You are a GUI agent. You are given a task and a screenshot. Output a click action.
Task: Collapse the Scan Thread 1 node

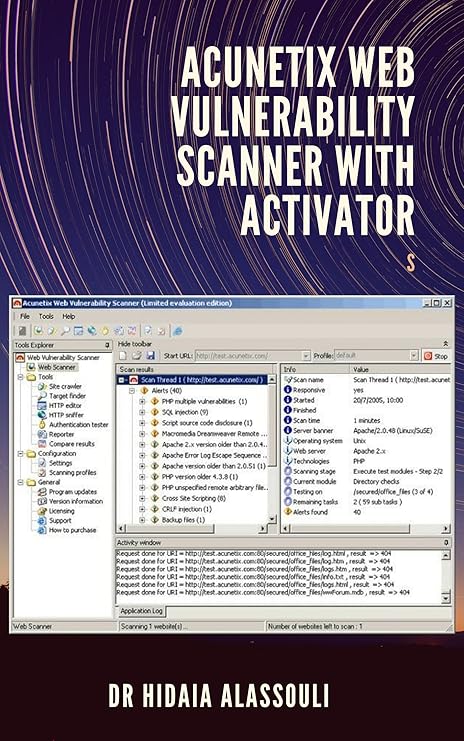coord(122,379)
